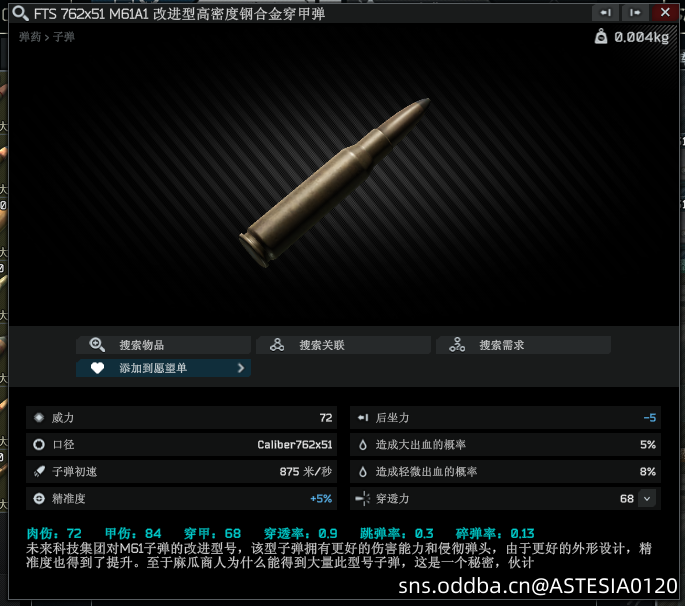
Task: Click the 肉伤：72 stat text
Action: click(x=54, y=533)
